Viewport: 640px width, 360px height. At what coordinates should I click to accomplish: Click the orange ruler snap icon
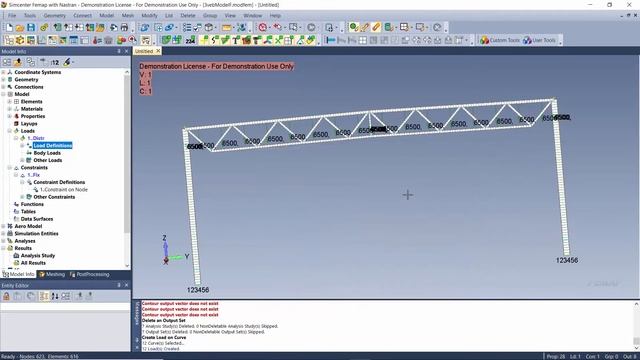[376, 28]
